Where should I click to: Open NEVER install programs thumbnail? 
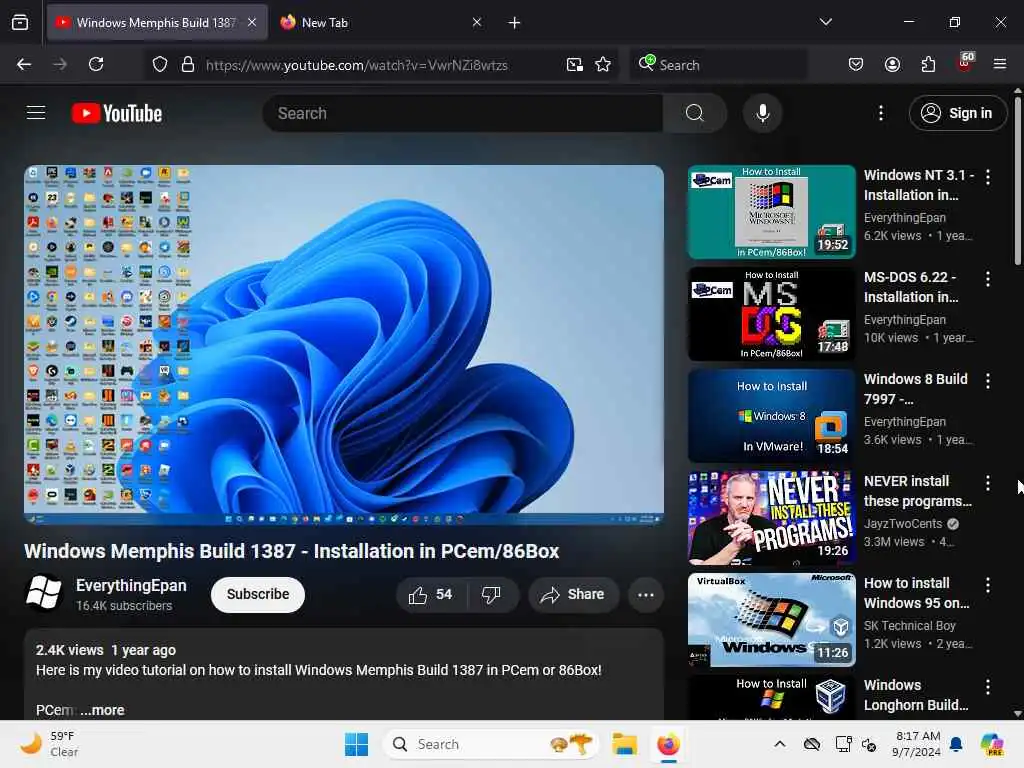771,517
